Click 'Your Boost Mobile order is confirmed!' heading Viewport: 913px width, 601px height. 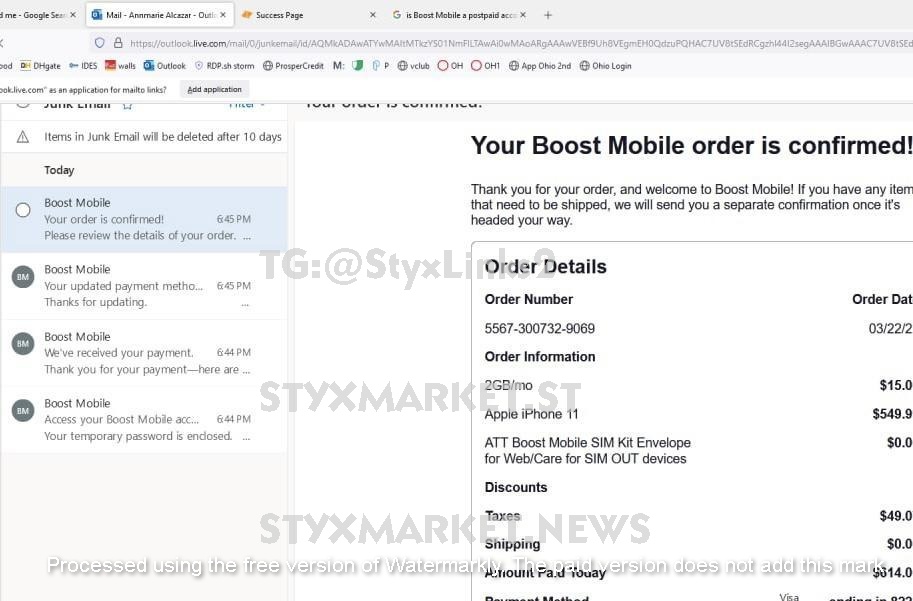click(x=691, y=146)
